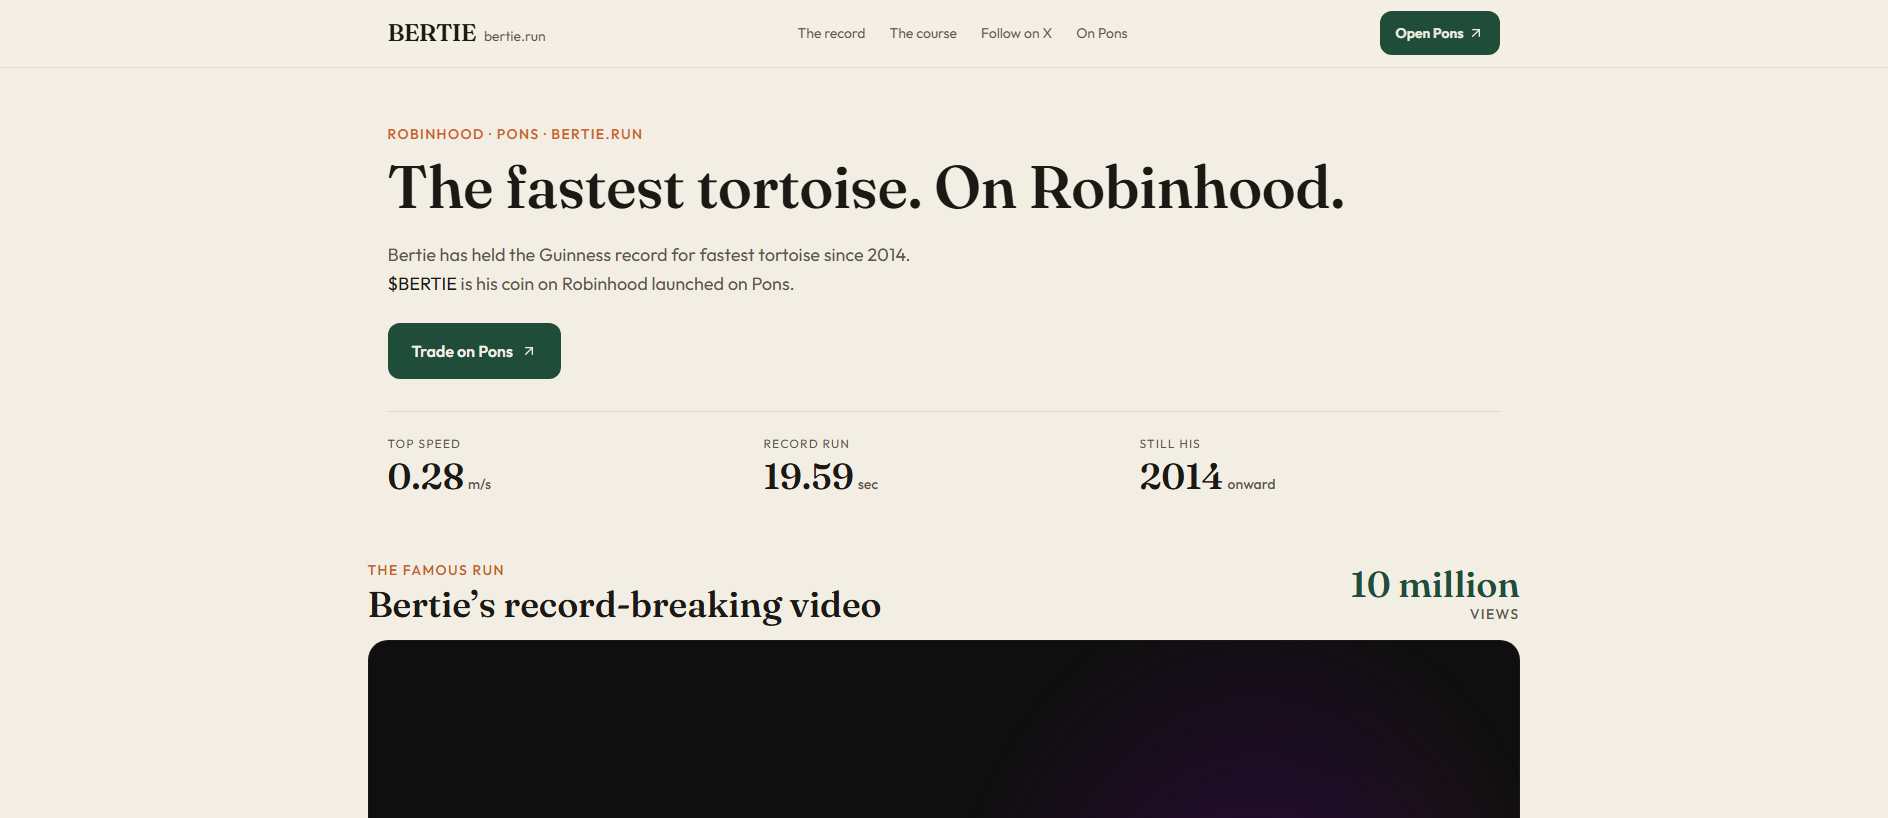Open Follow on X link
This screenshot has height=818, width=1888.
(1016, 33)
